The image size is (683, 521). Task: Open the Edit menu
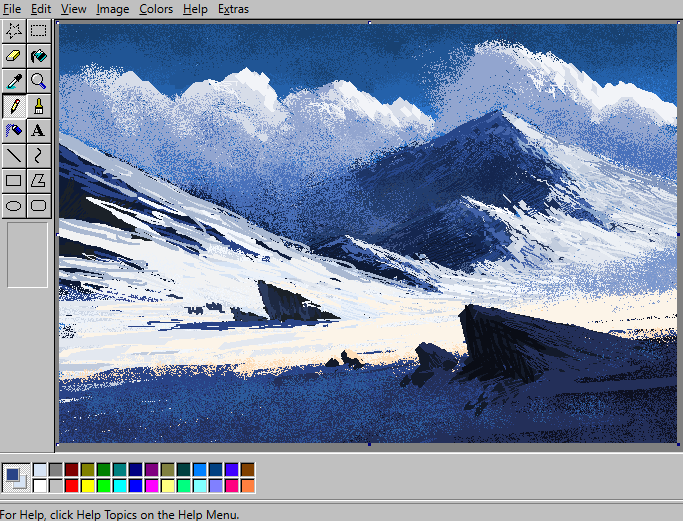41,9
